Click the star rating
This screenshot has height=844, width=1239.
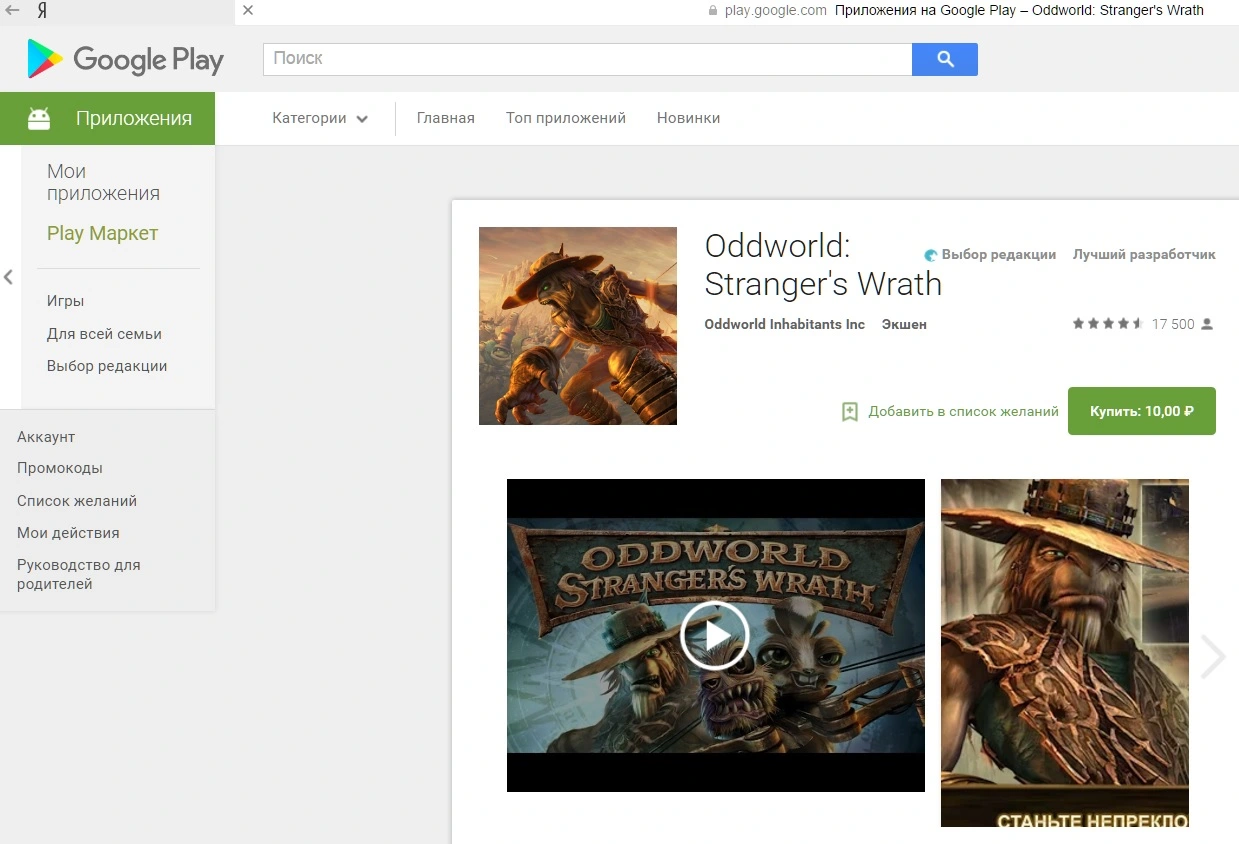(x=1108, y=324)
